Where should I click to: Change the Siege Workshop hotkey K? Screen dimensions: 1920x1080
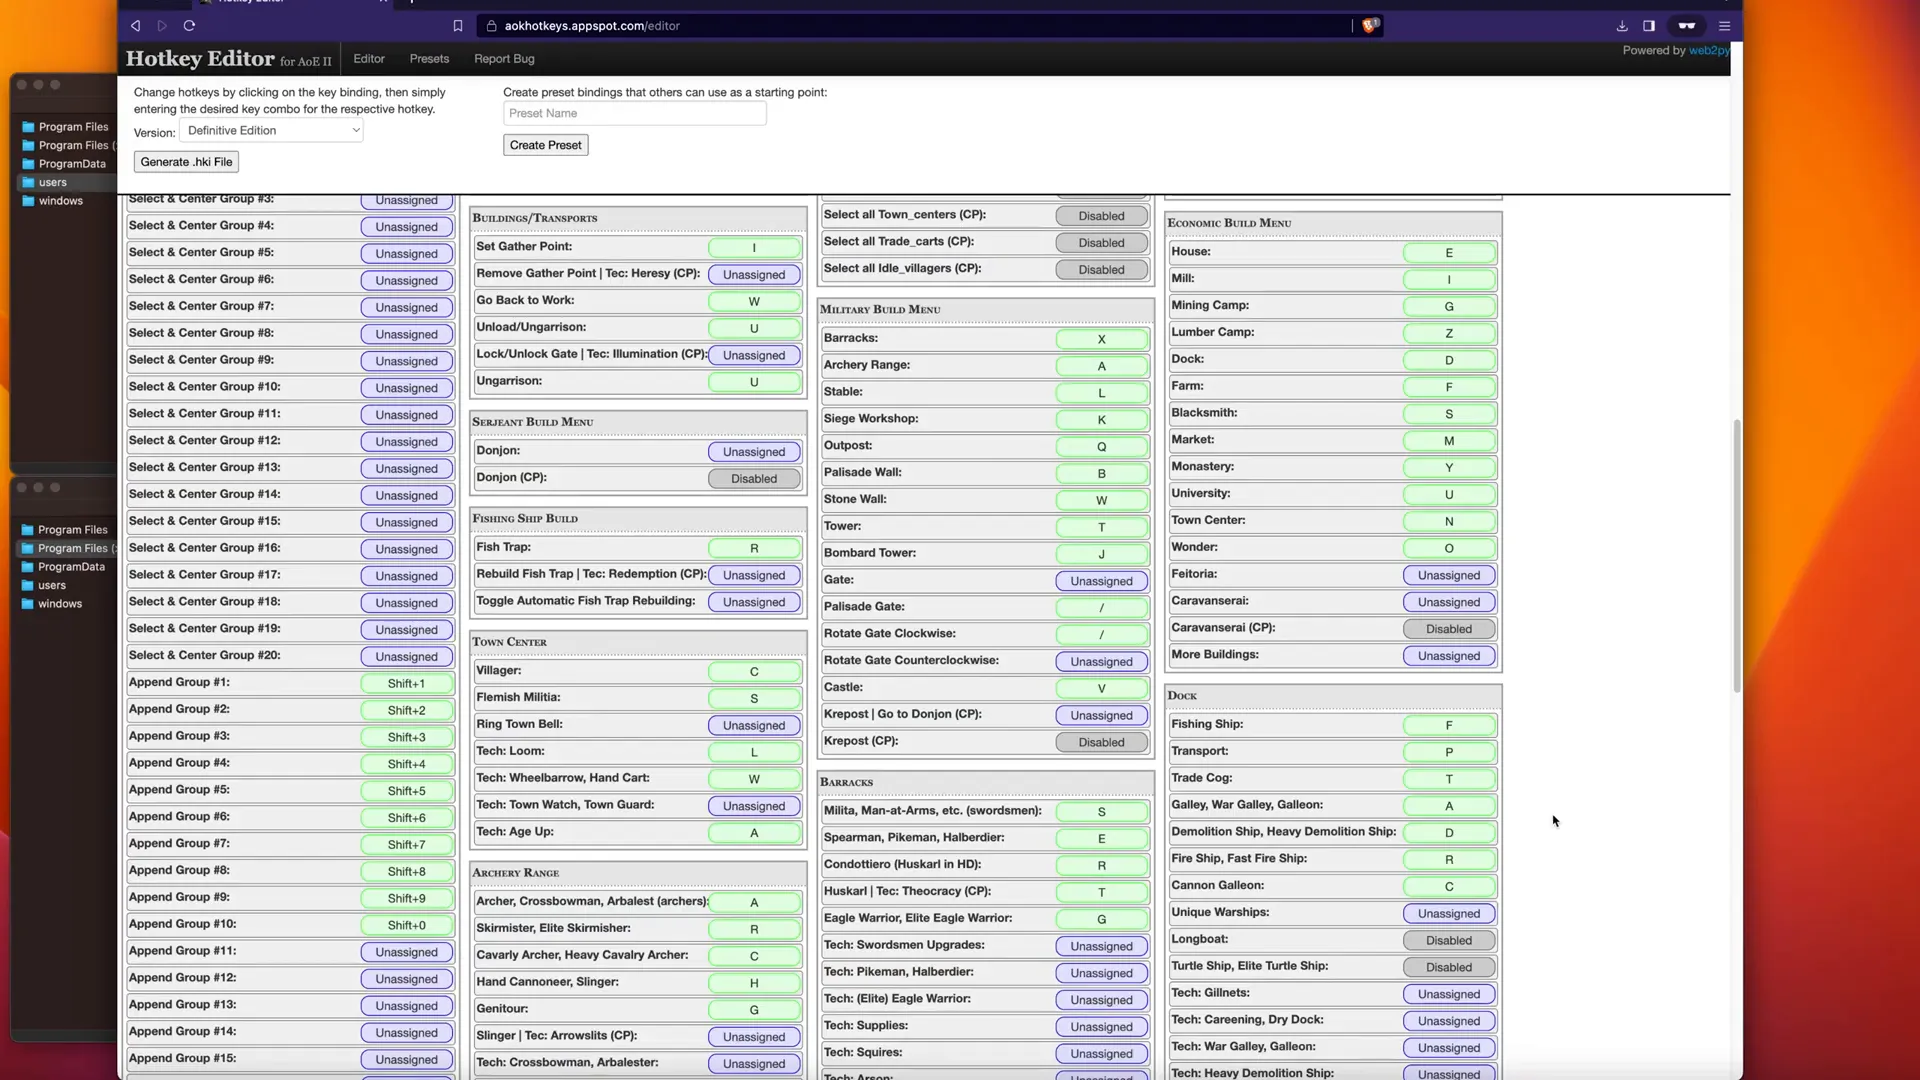coord(1101,421)
